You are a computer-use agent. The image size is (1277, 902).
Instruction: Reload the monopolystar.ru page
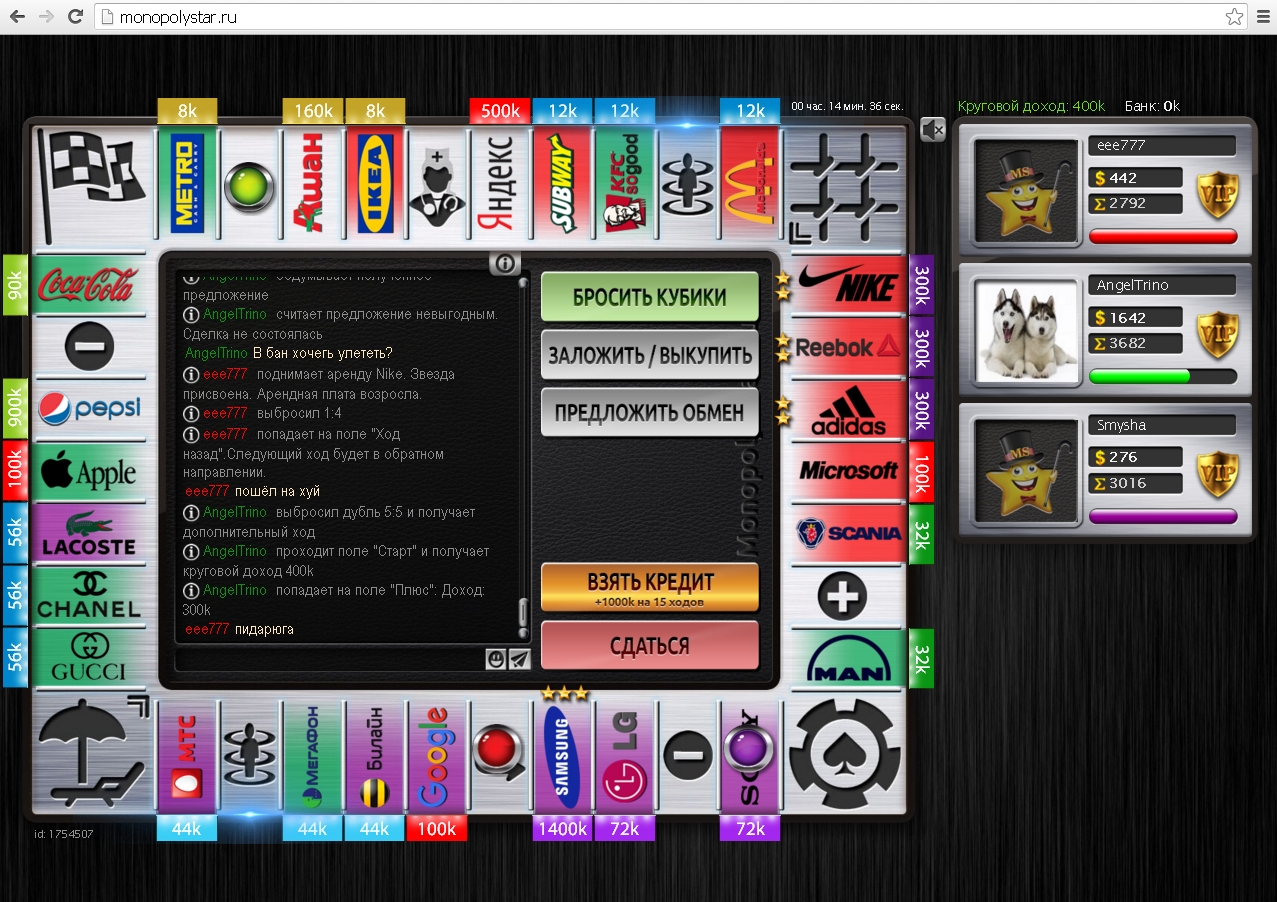(75, 17)
